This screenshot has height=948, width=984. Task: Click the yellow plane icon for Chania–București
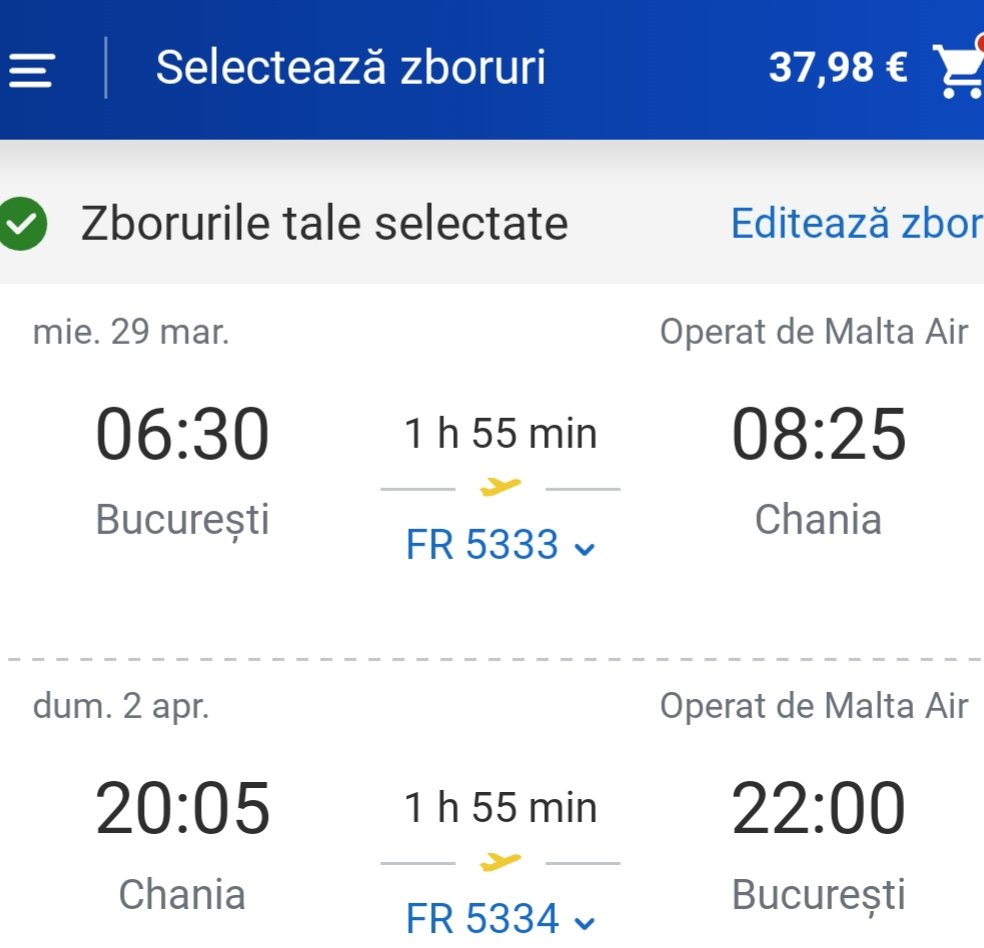click(501, 861)
